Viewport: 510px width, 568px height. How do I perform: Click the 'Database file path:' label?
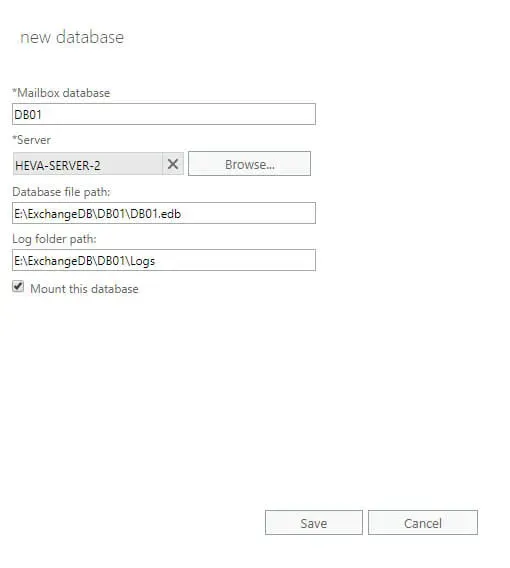pos(61,192)
